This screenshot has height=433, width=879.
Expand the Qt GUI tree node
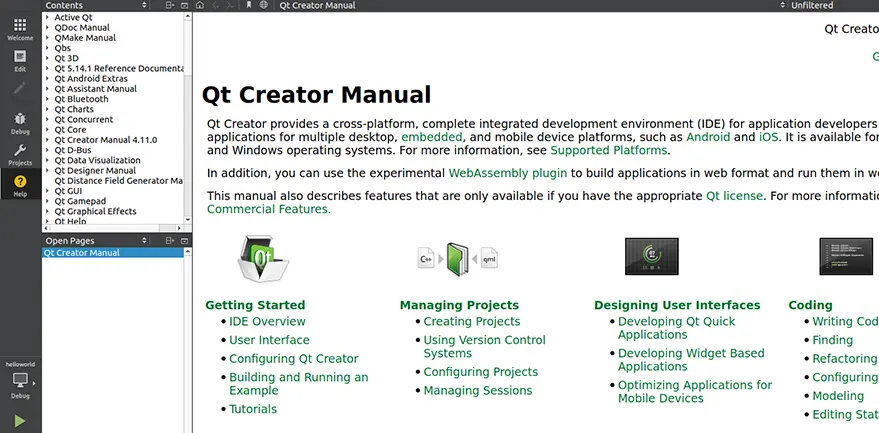48,191
